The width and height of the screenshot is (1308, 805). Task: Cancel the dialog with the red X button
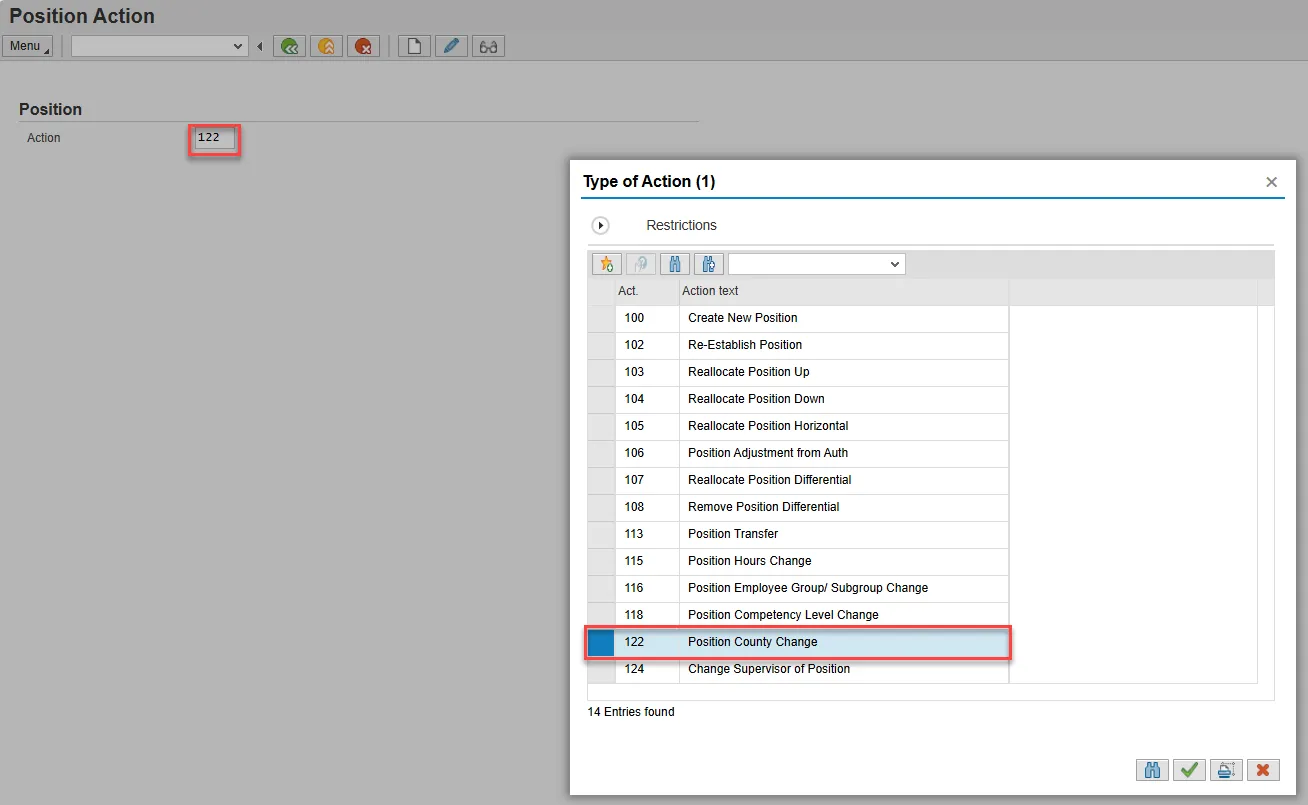pyautogui.click(x=1263, y=770)
